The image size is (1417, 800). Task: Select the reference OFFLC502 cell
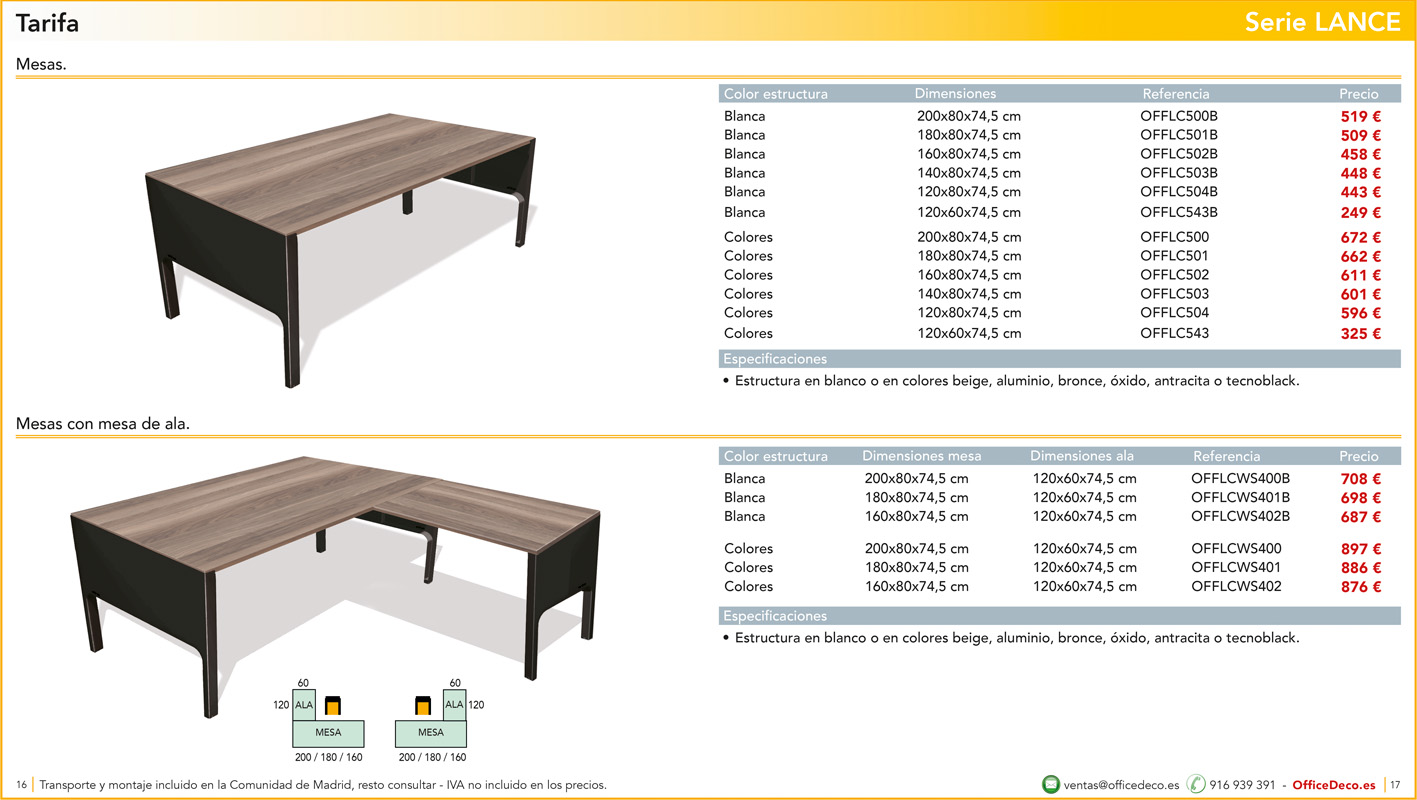tap(1174, 275)
